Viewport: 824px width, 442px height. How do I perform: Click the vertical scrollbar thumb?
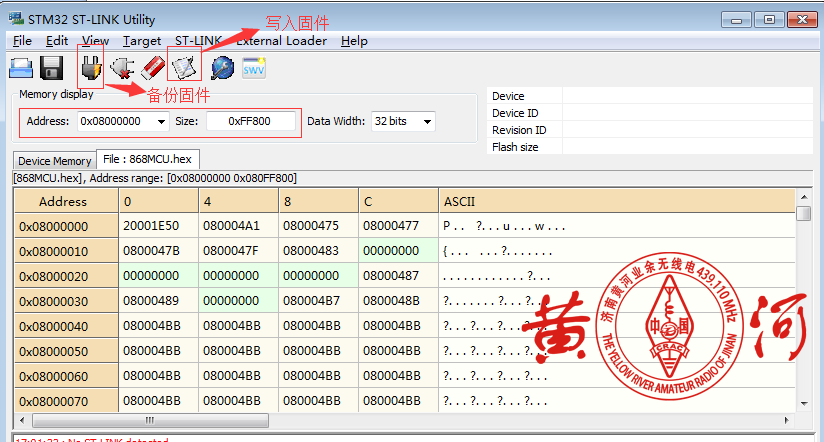click(x=804, y=213)
